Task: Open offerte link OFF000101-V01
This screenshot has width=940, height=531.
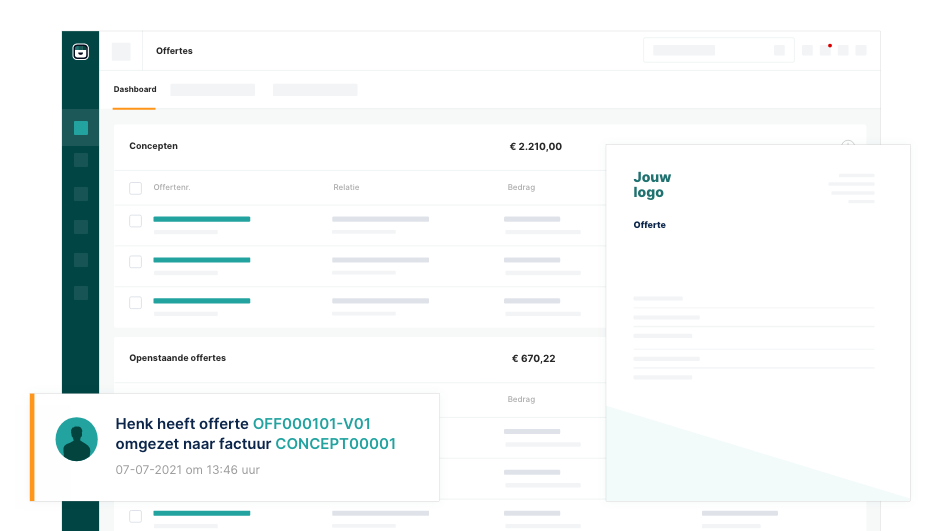Action: [311, 424]
